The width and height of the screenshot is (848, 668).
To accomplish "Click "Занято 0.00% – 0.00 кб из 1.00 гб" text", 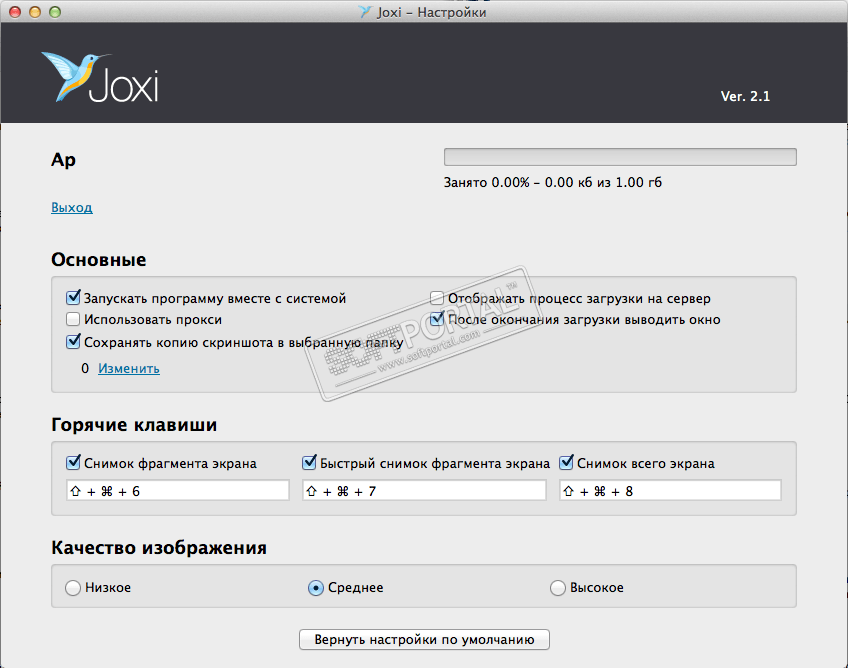I will click(552, 182).
